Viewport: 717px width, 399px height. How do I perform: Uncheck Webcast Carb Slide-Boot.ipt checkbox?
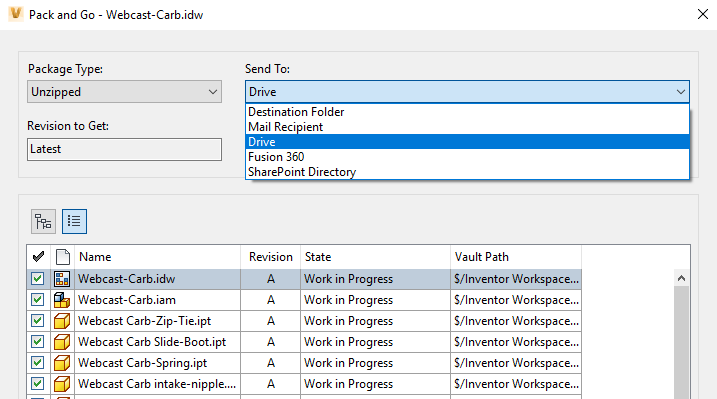coord(37,341)
